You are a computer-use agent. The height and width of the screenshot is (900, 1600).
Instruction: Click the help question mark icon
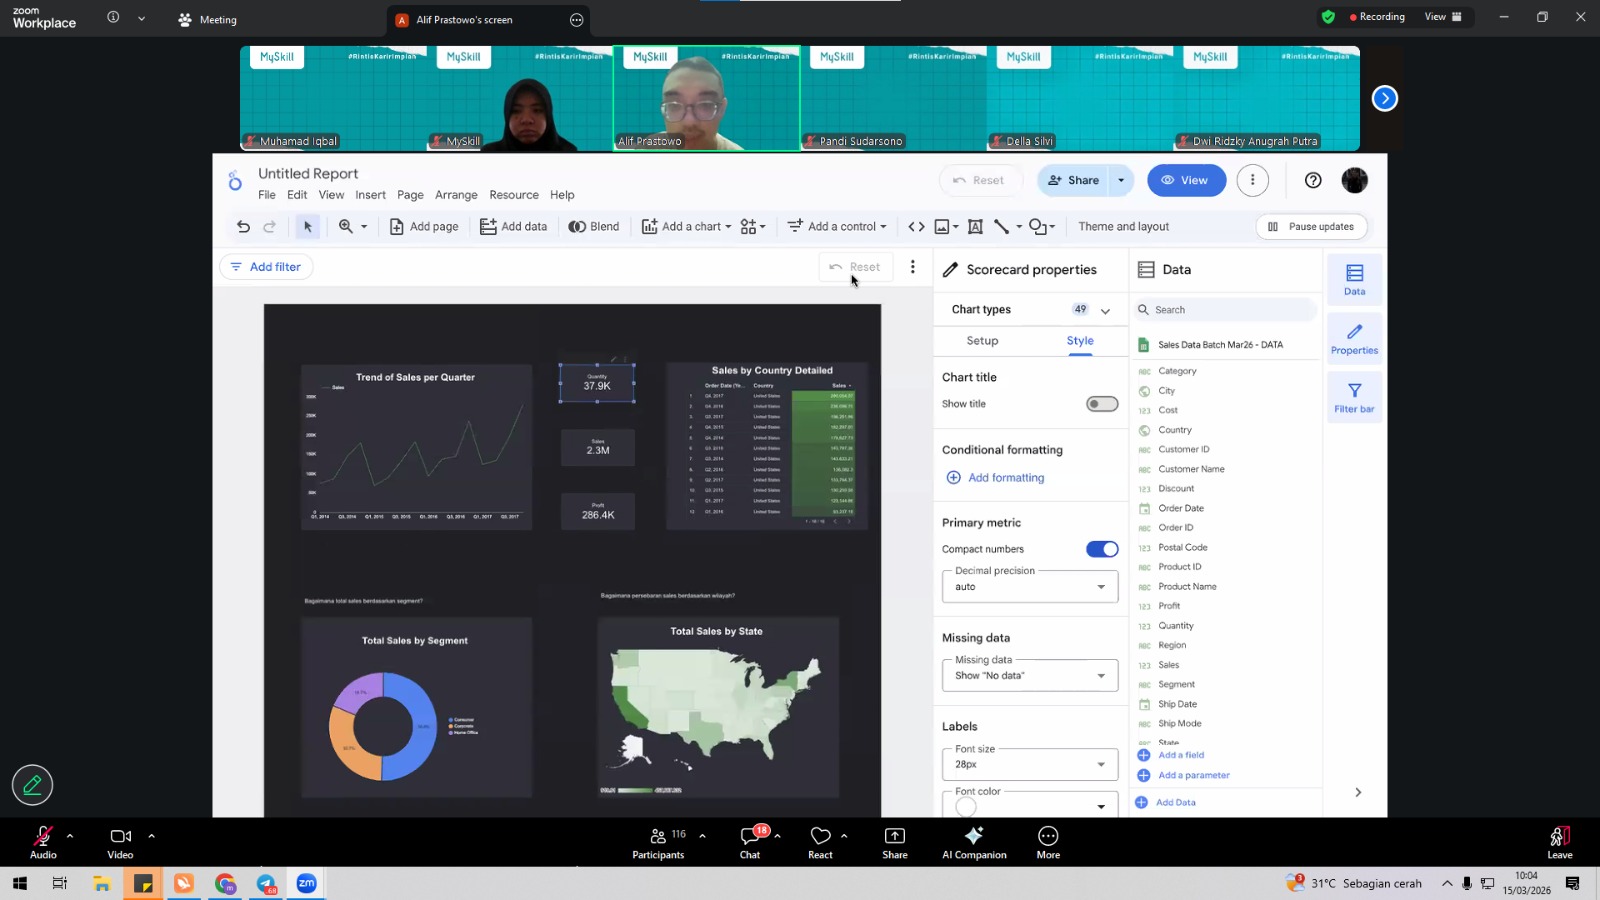[x=1313, y=181]
